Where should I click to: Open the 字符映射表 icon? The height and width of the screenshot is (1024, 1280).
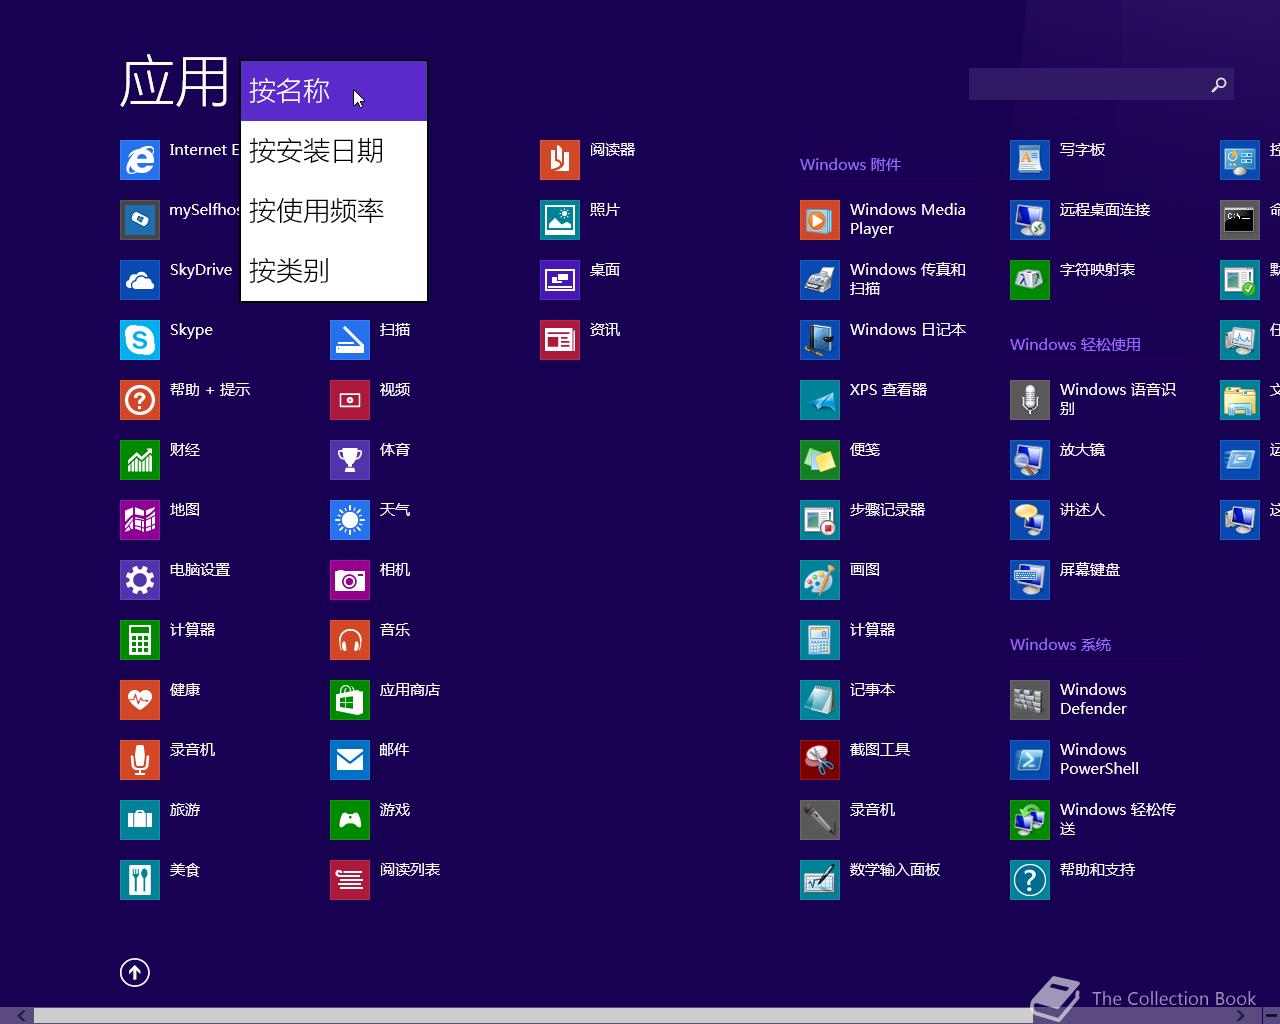(x=1030, y=280)
